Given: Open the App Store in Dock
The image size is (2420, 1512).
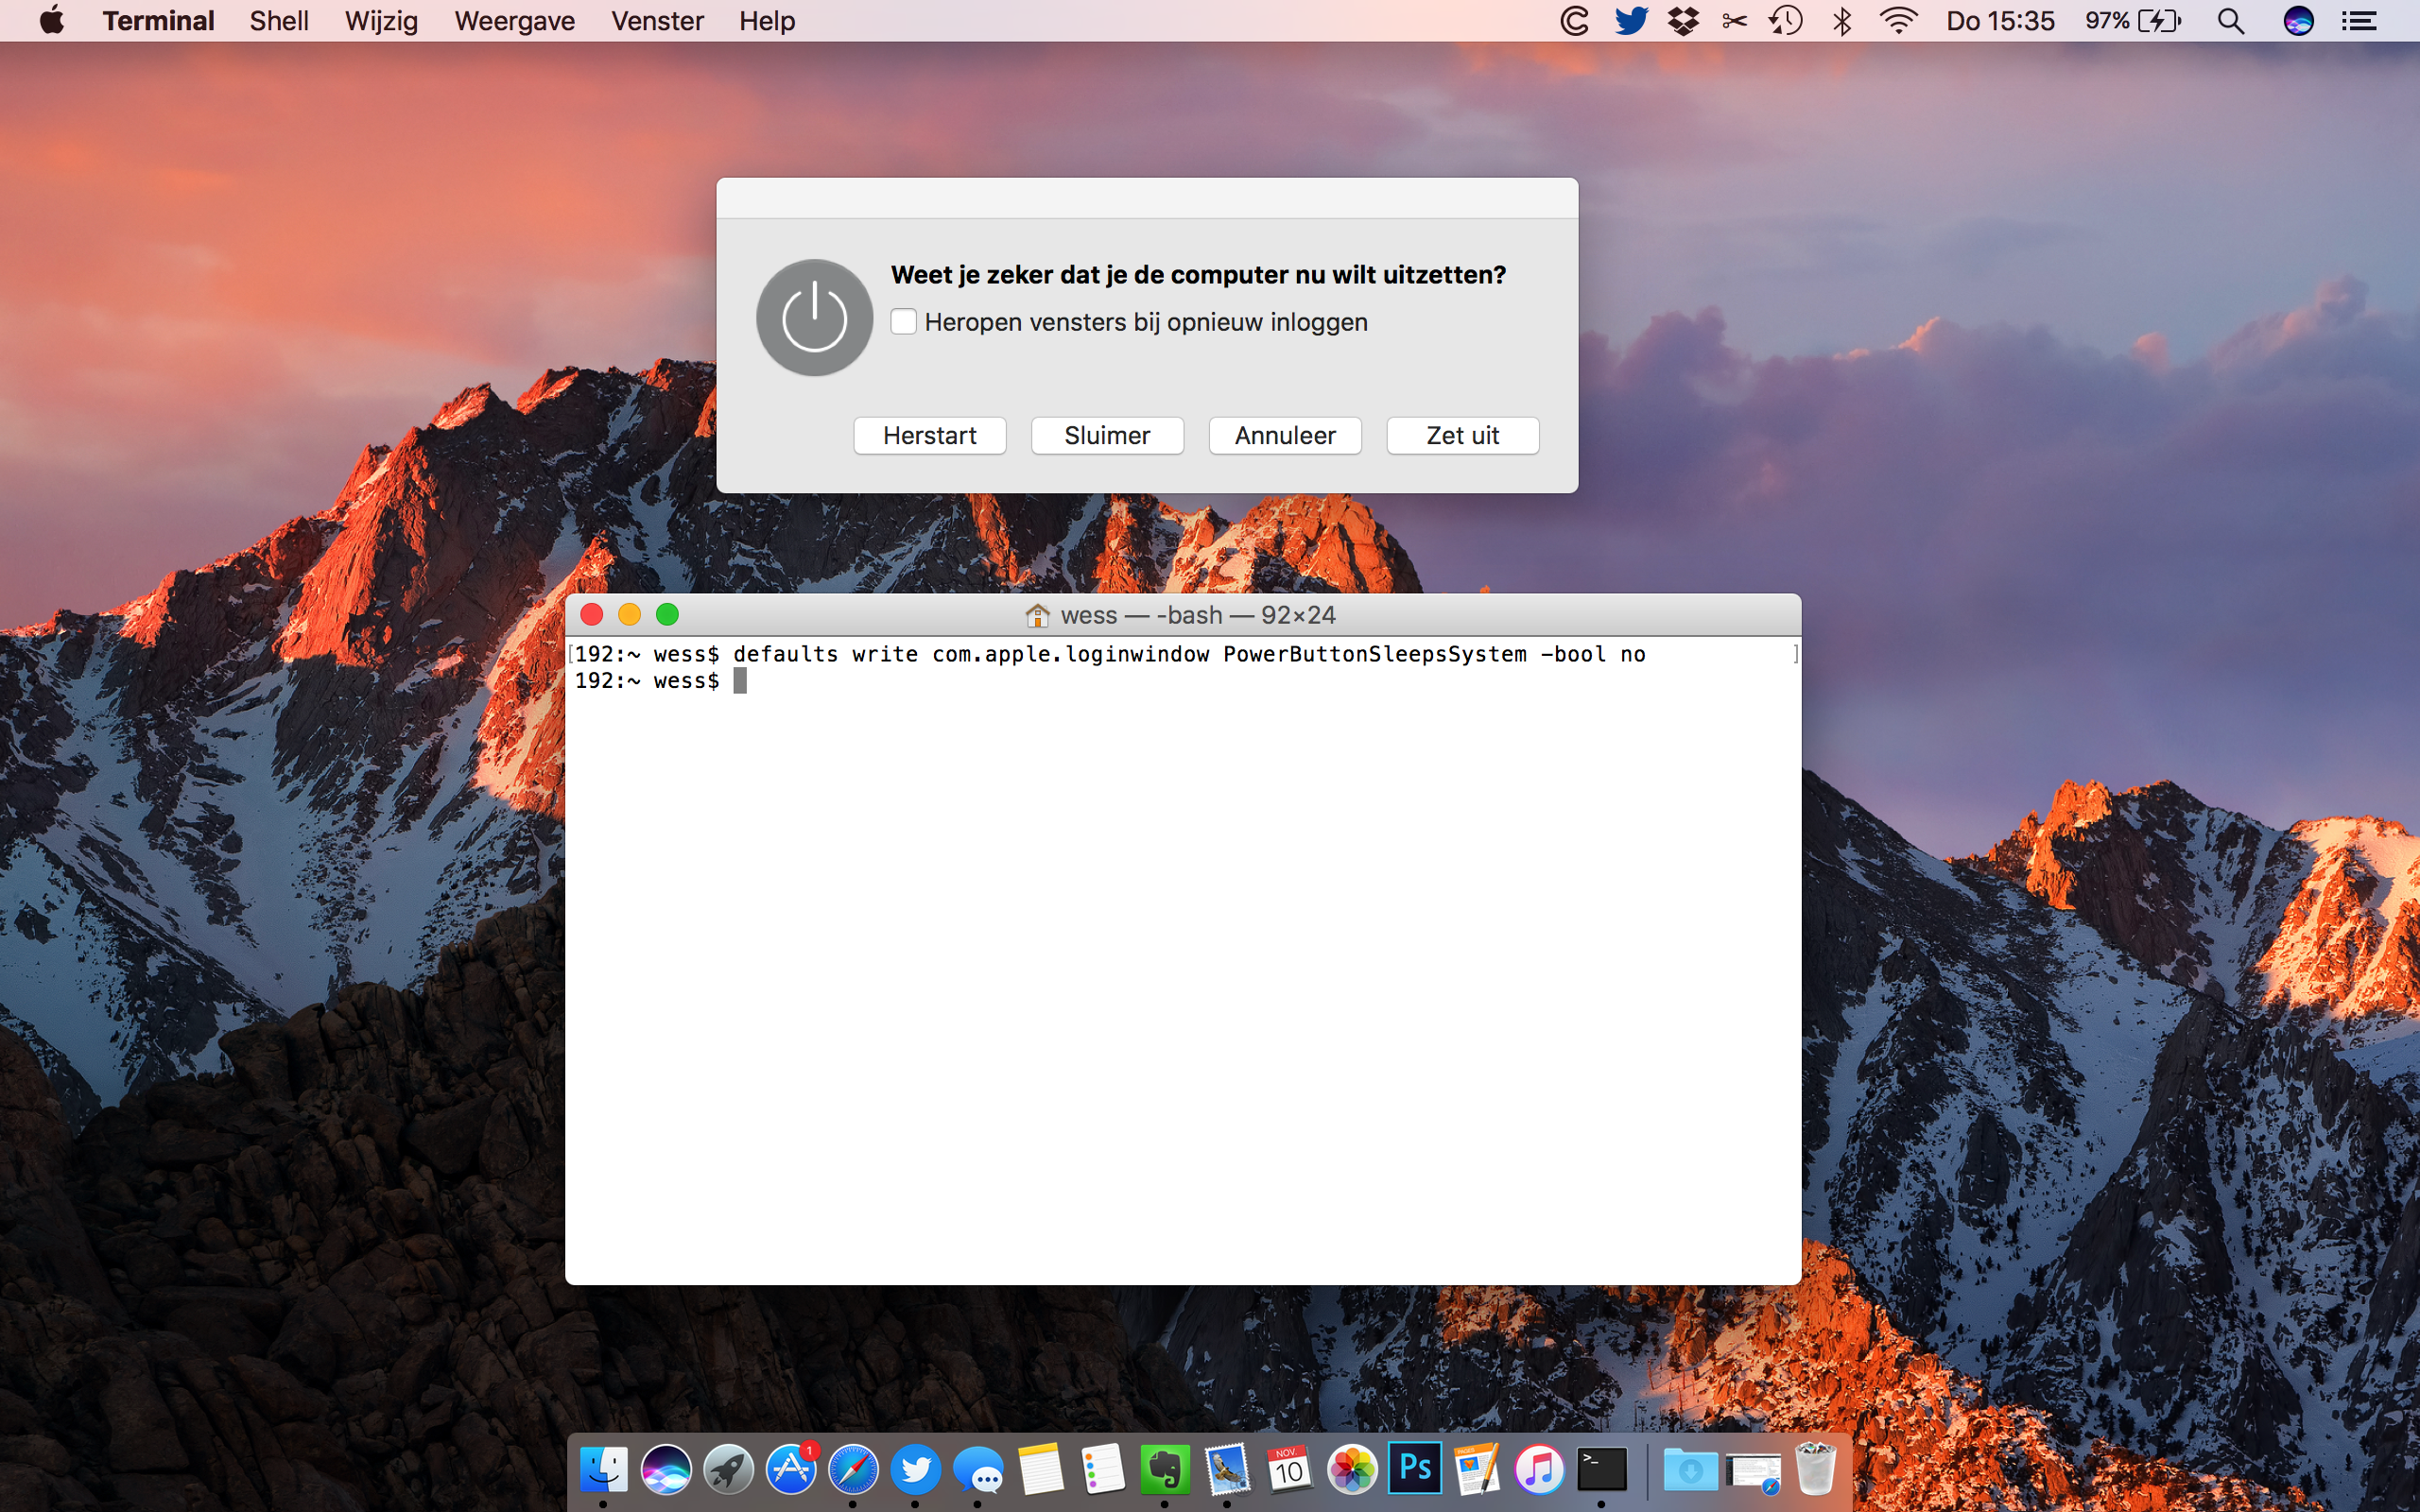Looking at the screenshot, I should point(791,1470).
